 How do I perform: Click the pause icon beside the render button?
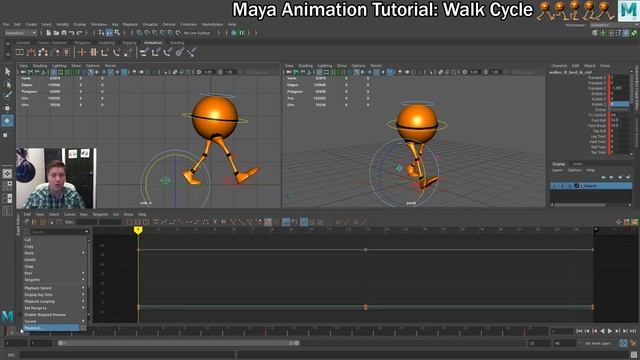(x=241, y=33)
